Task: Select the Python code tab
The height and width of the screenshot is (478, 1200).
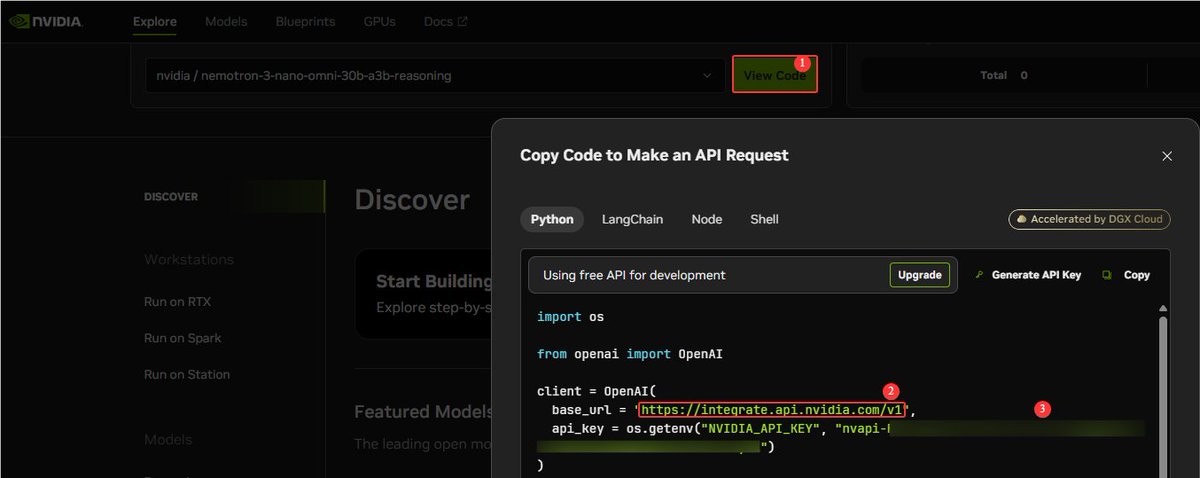Action: tap(552, 219)
